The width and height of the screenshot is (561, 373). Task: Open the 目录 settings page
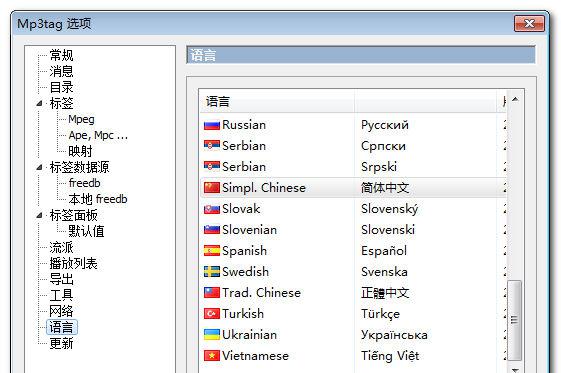coord(61,87)
